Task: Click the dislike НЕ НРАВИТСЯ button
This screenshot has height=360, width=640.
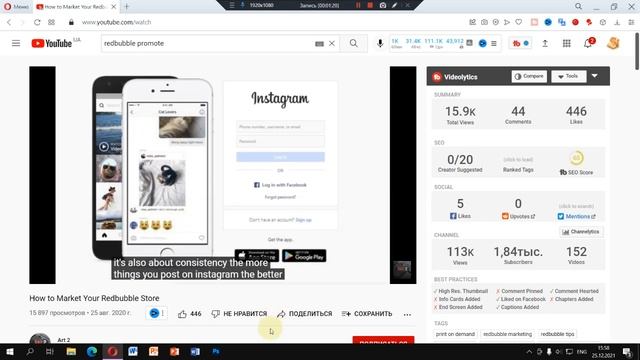Action: coord(239,314)
